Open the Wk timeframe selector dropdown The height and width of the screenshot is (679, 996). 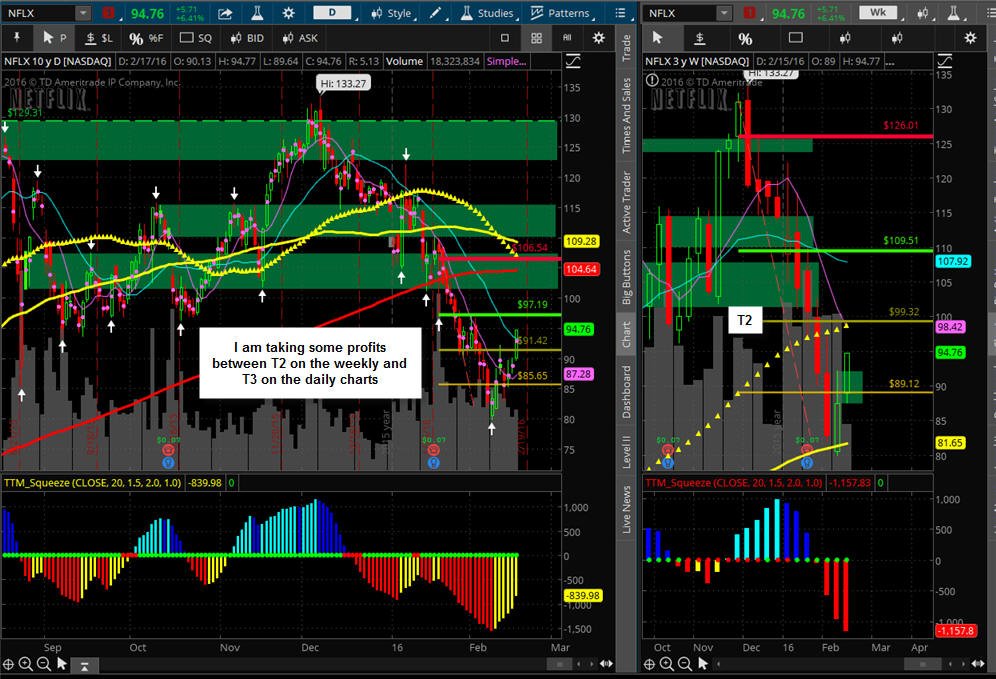tap(878, 13)
